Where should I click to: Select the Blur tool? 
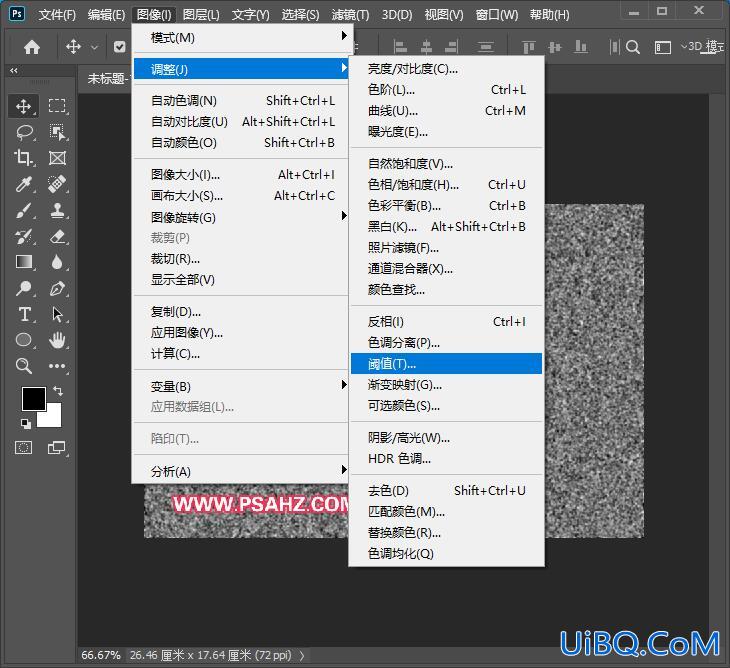[57, 262]
